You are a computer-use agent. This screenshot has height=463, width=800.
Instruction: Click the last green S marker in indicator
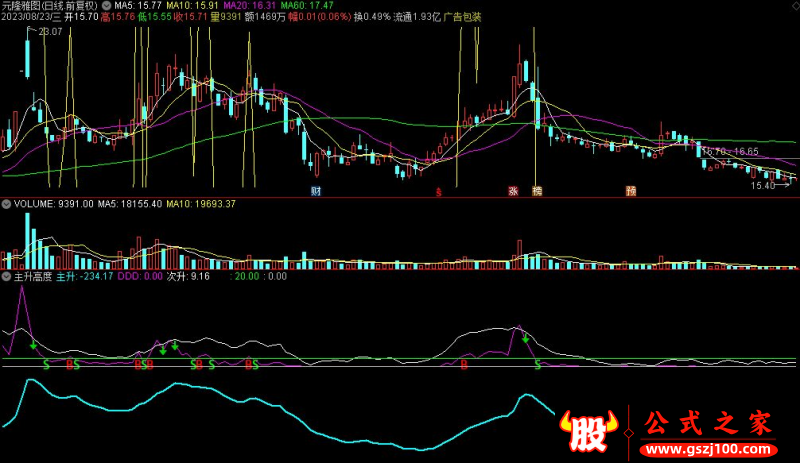point(537,365)
